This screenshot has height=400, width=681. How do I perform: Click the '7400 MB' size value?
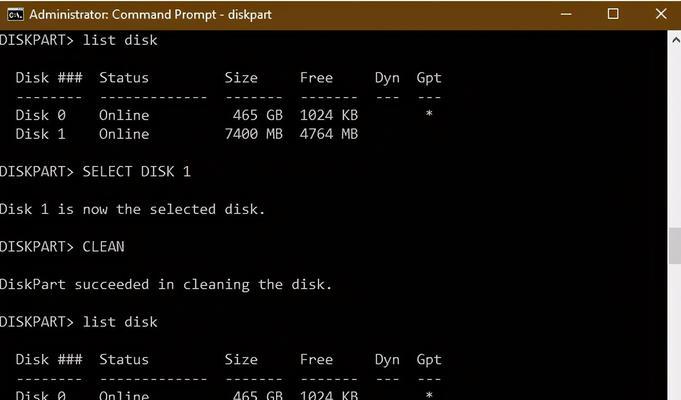click(254, 134)
